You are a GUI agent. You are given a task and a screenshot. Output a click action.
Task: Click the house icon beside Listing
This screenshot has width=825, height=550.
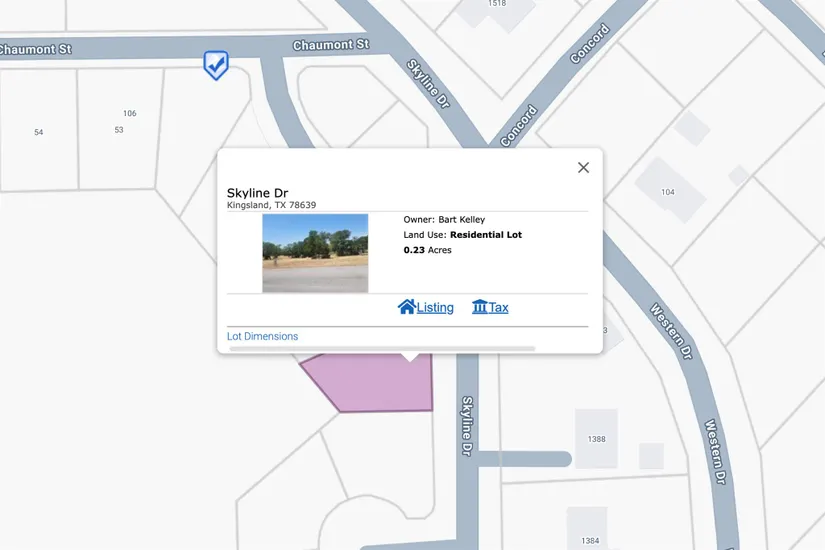[406, 307]
